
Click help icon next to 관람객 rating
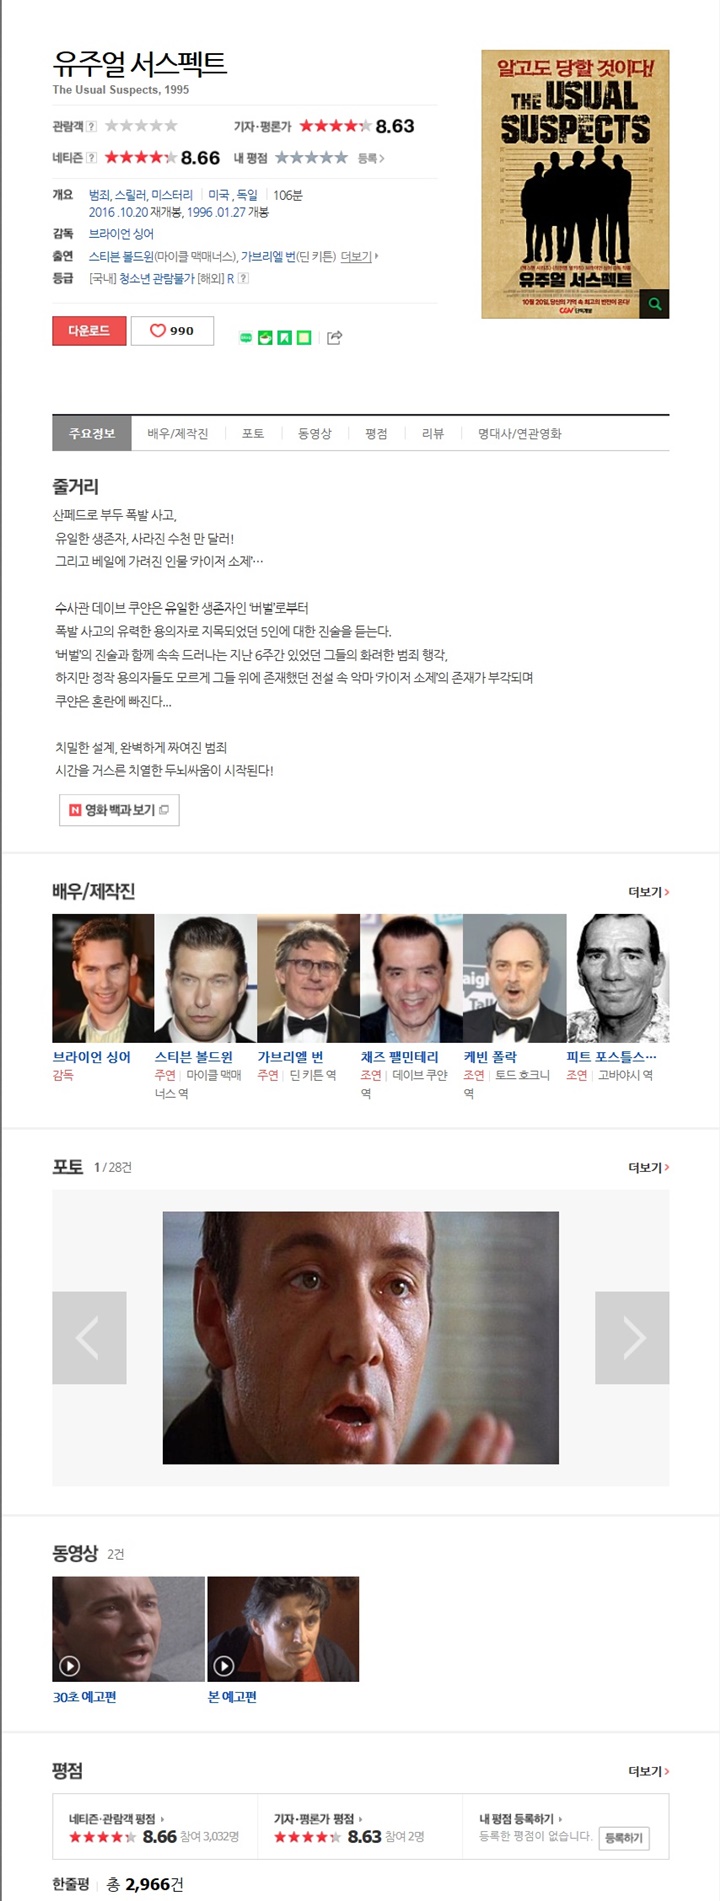coord(92,126)
